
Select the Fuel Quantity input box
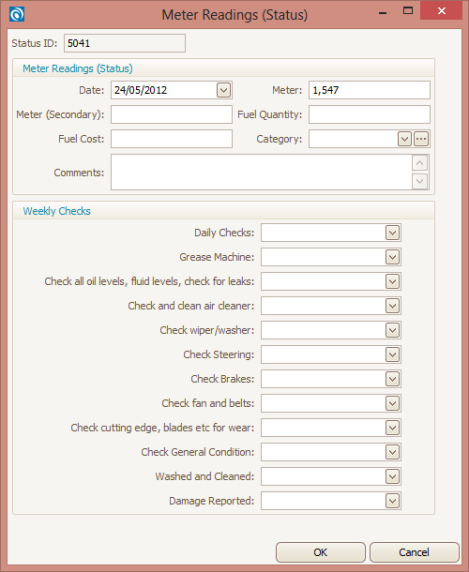(x=369, y=115)
